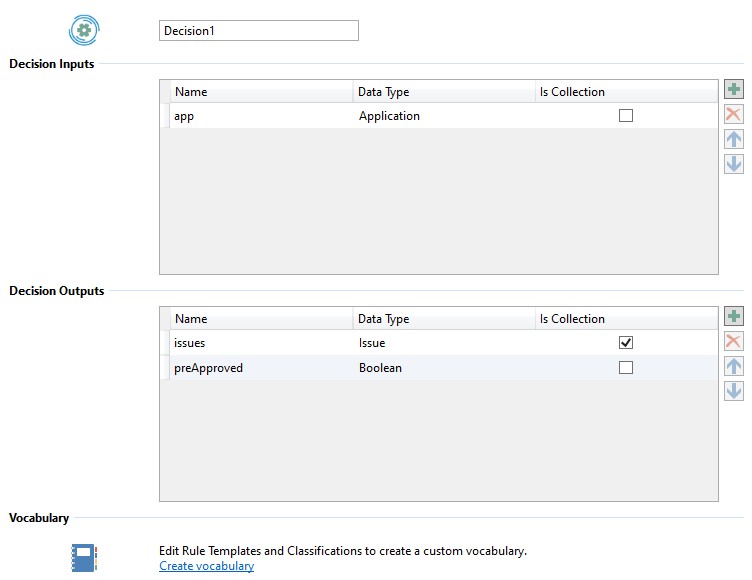Click the add button for Decision Inputs
The image size is (752, 580).
734,91
